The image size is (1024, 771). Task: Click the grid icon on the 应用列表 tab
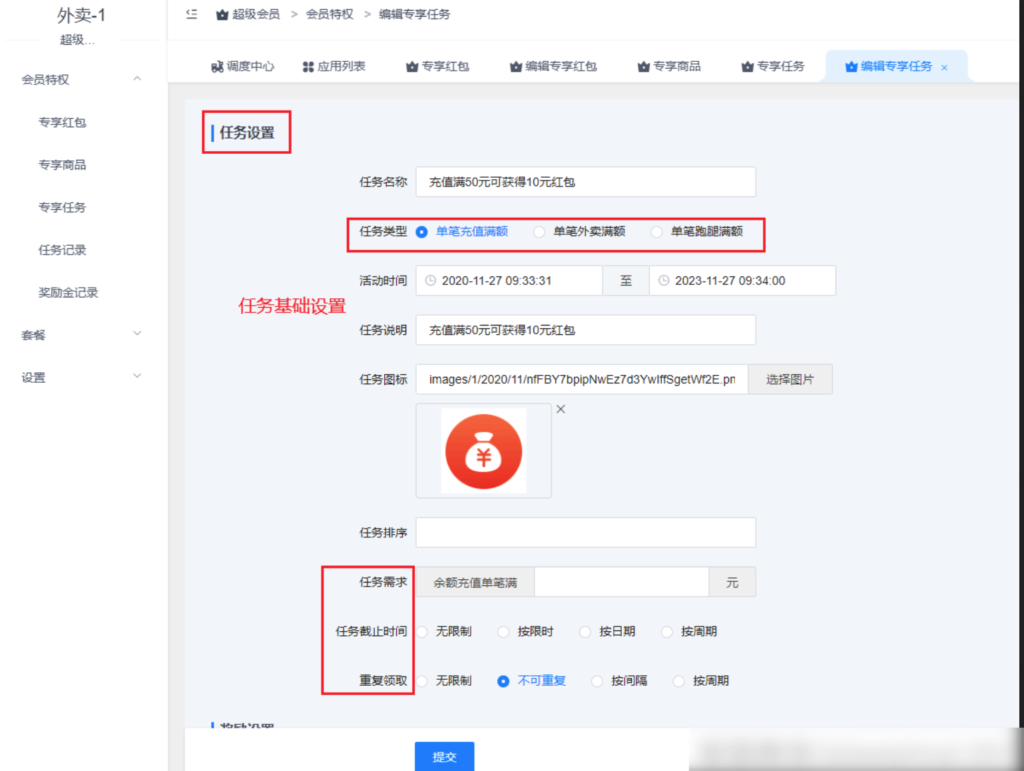coord(307,67)
